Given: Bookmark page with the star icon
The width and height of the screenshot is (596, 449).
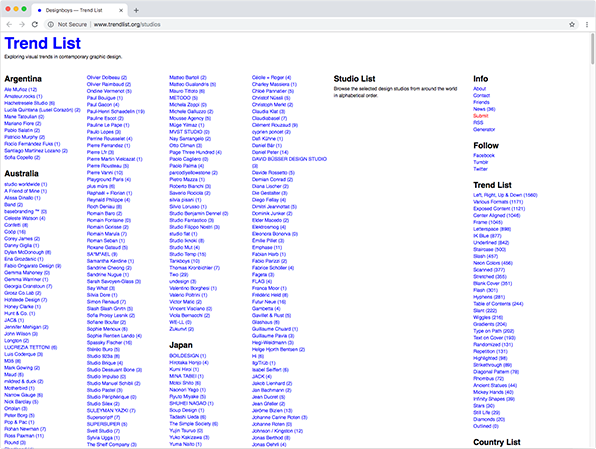Looking at the screenshot, I should 572,24.
